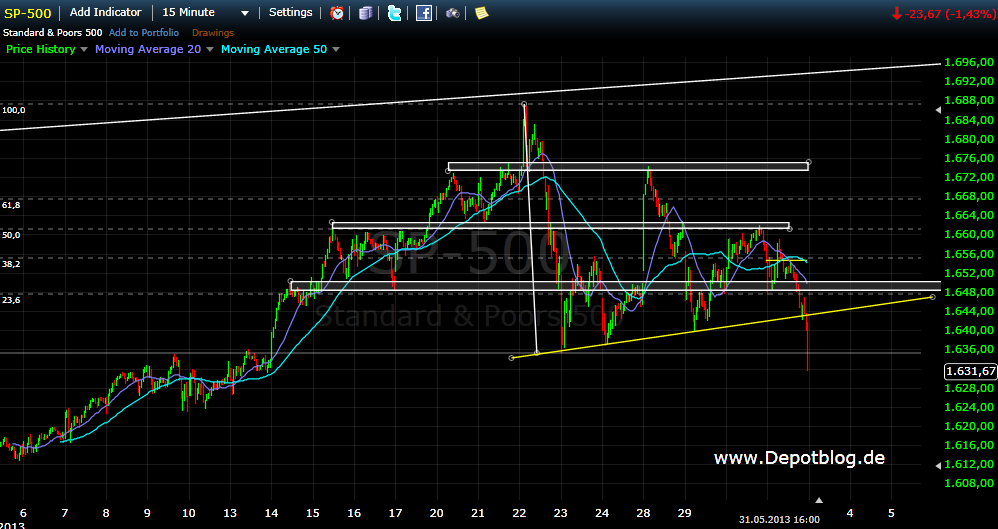Select the Standard & Poors 500 title text

53,32
